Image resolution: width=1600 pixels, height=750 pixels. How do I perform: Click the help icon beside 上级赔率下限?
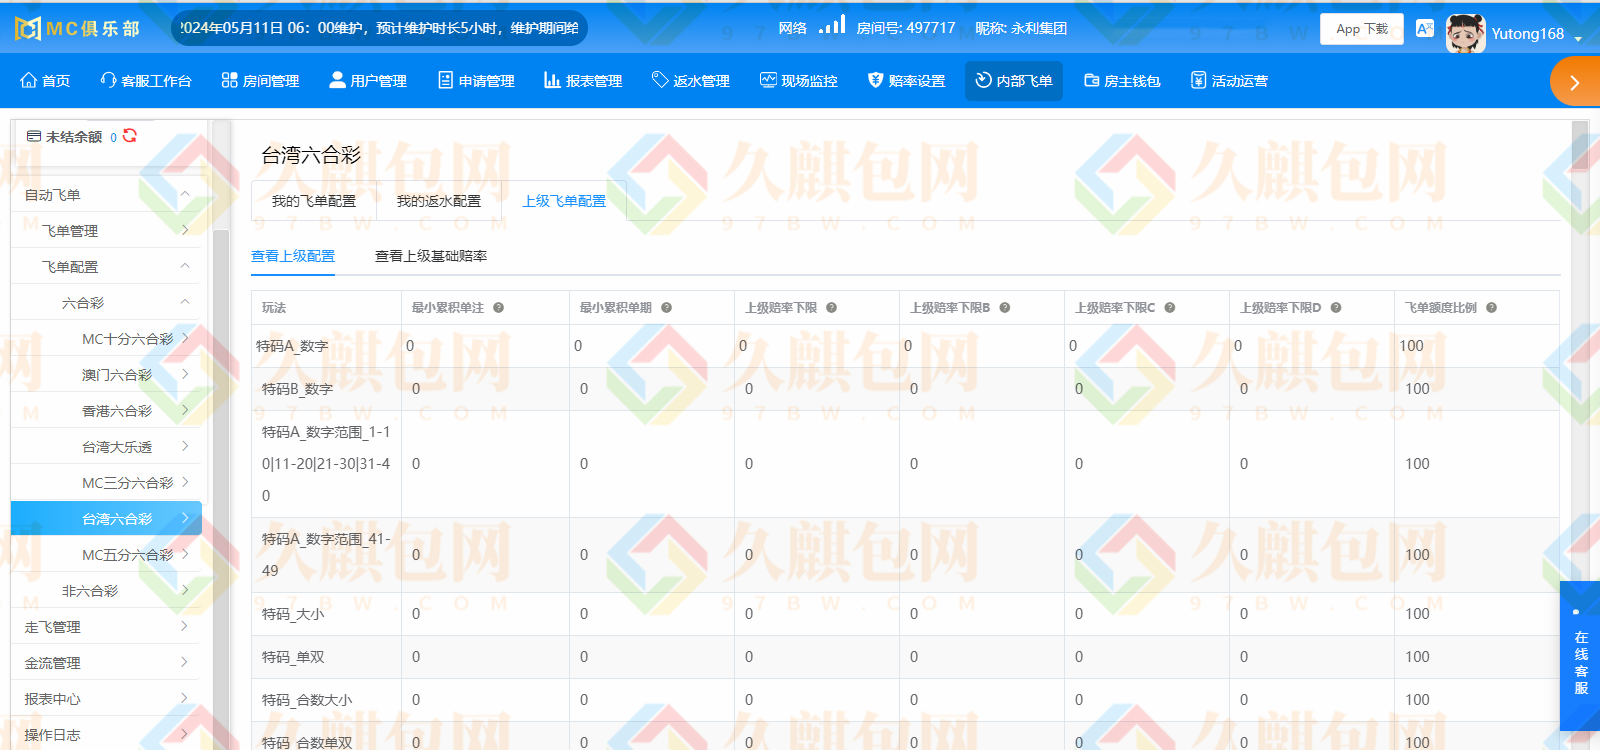click(x=831, y=308)
